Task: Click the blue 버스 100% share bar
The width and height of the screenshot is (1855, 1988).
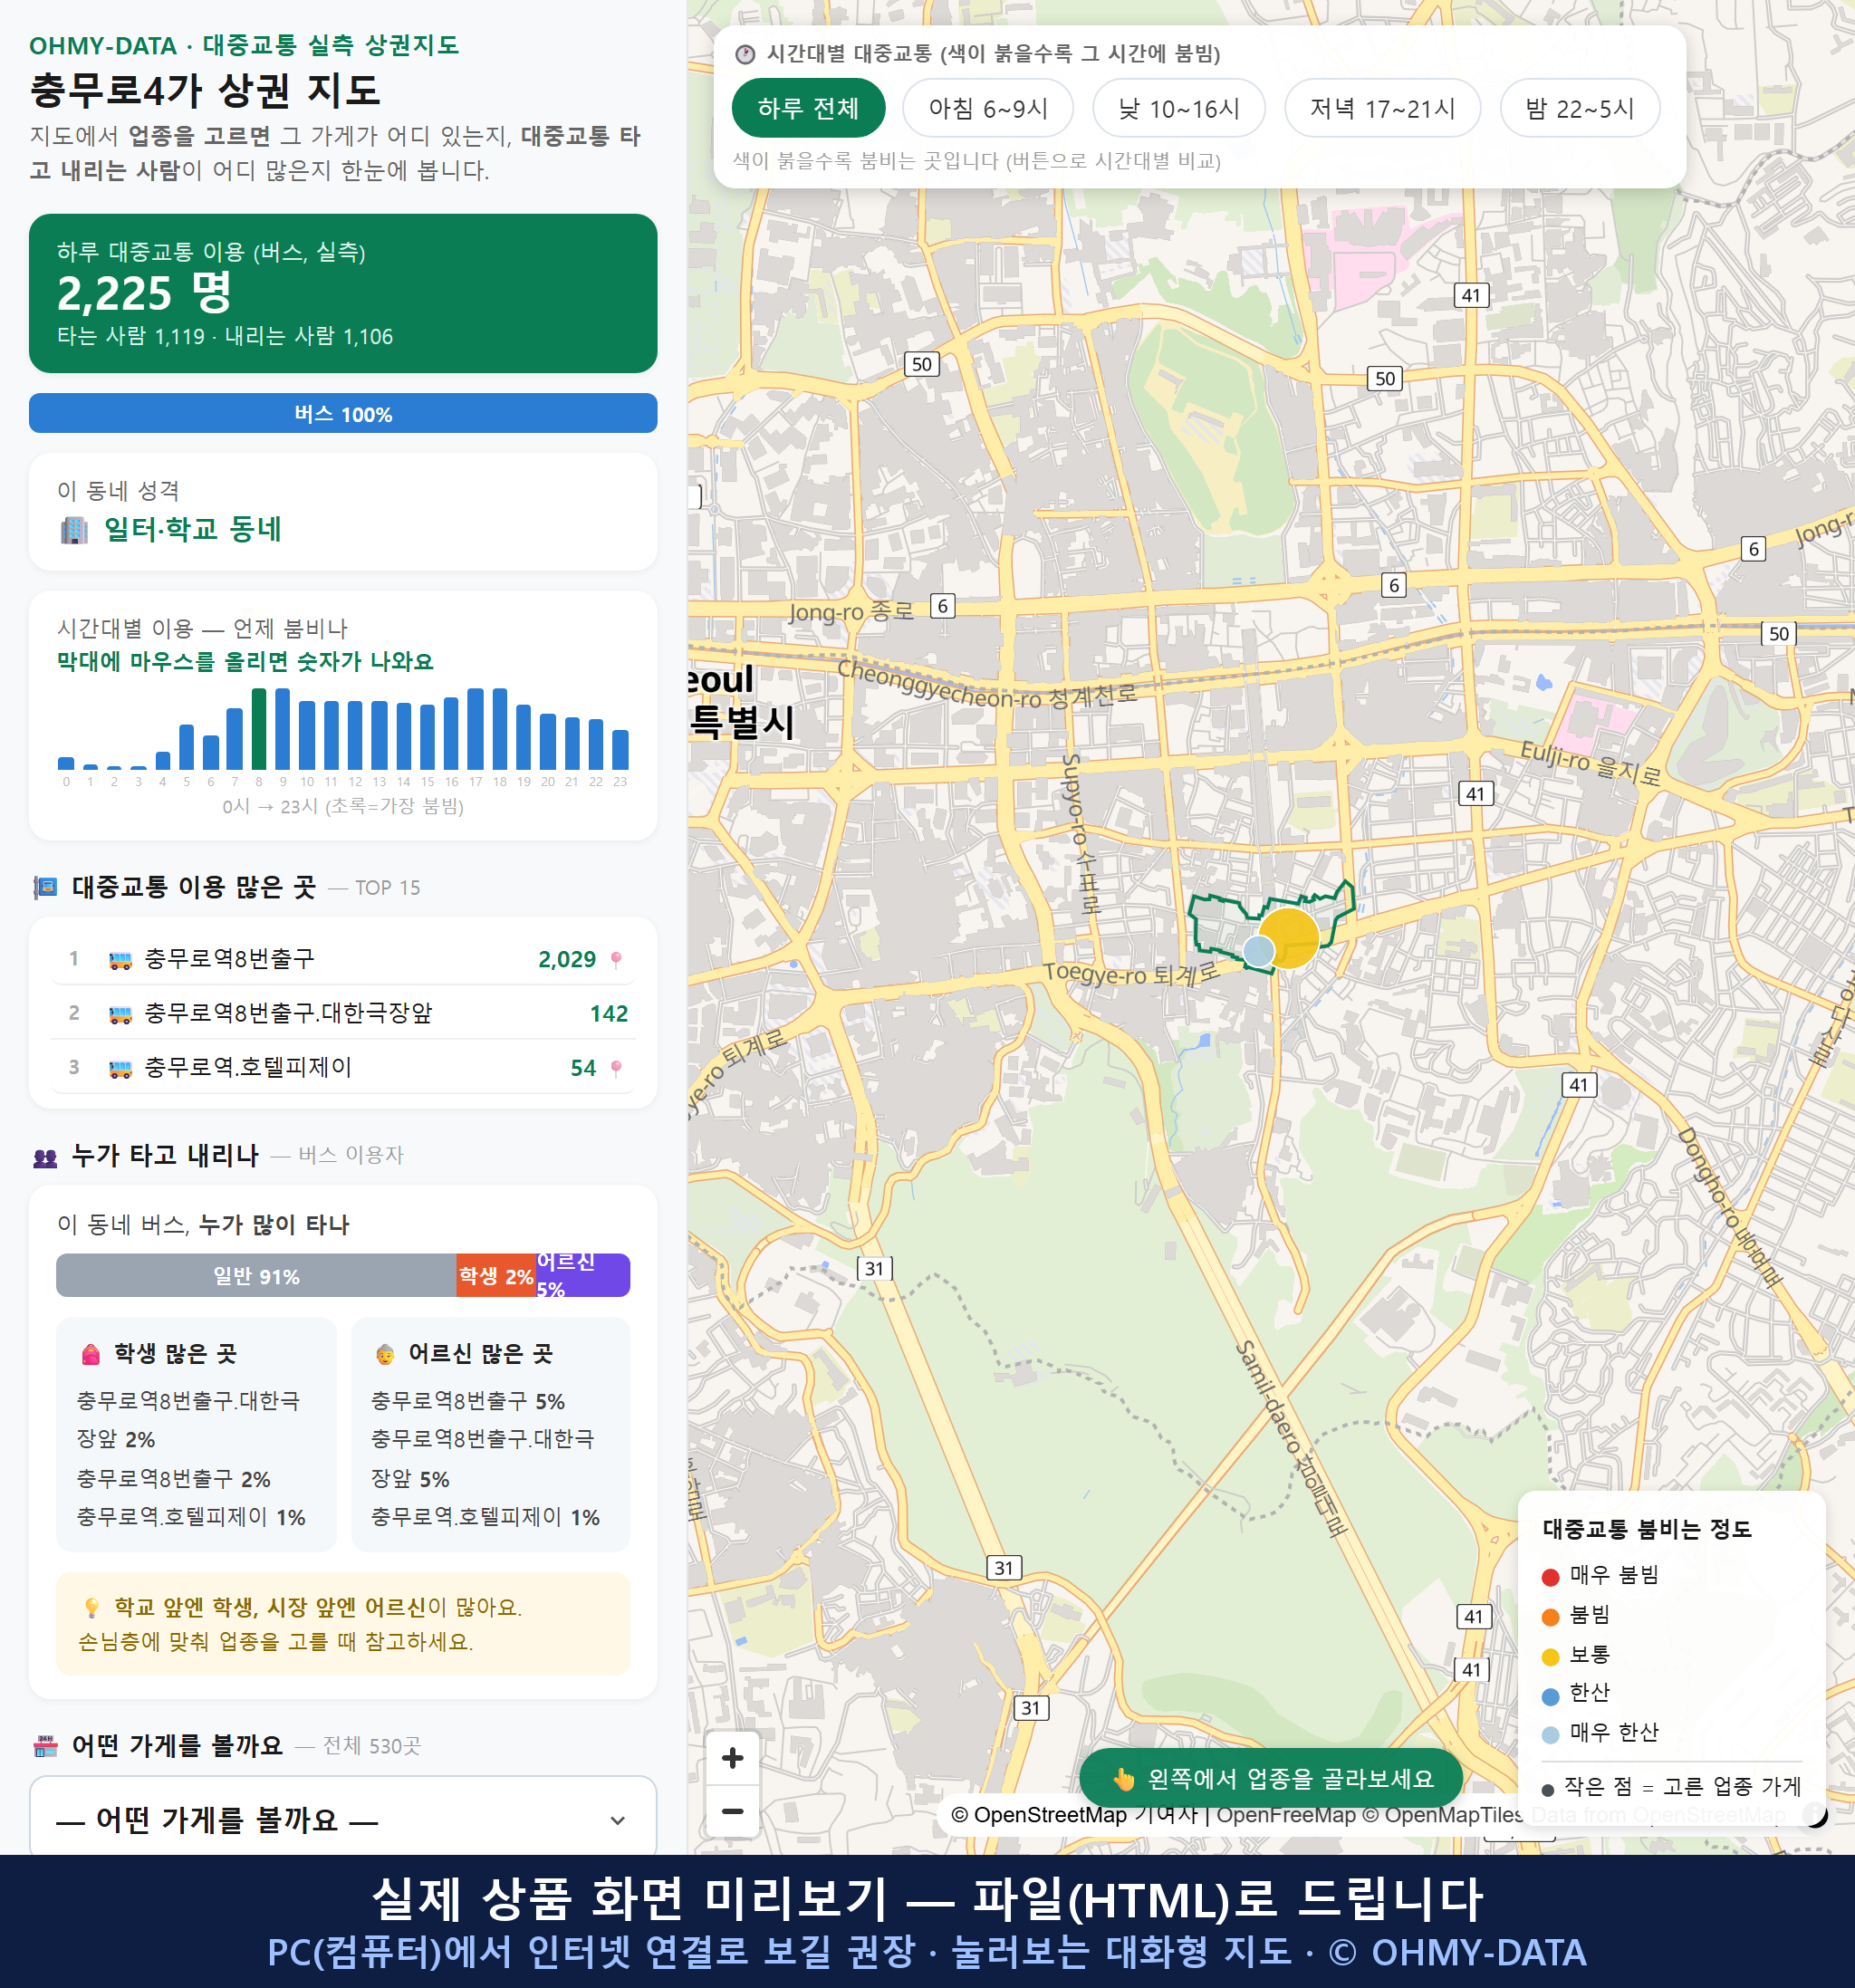Action: point(343,413)
